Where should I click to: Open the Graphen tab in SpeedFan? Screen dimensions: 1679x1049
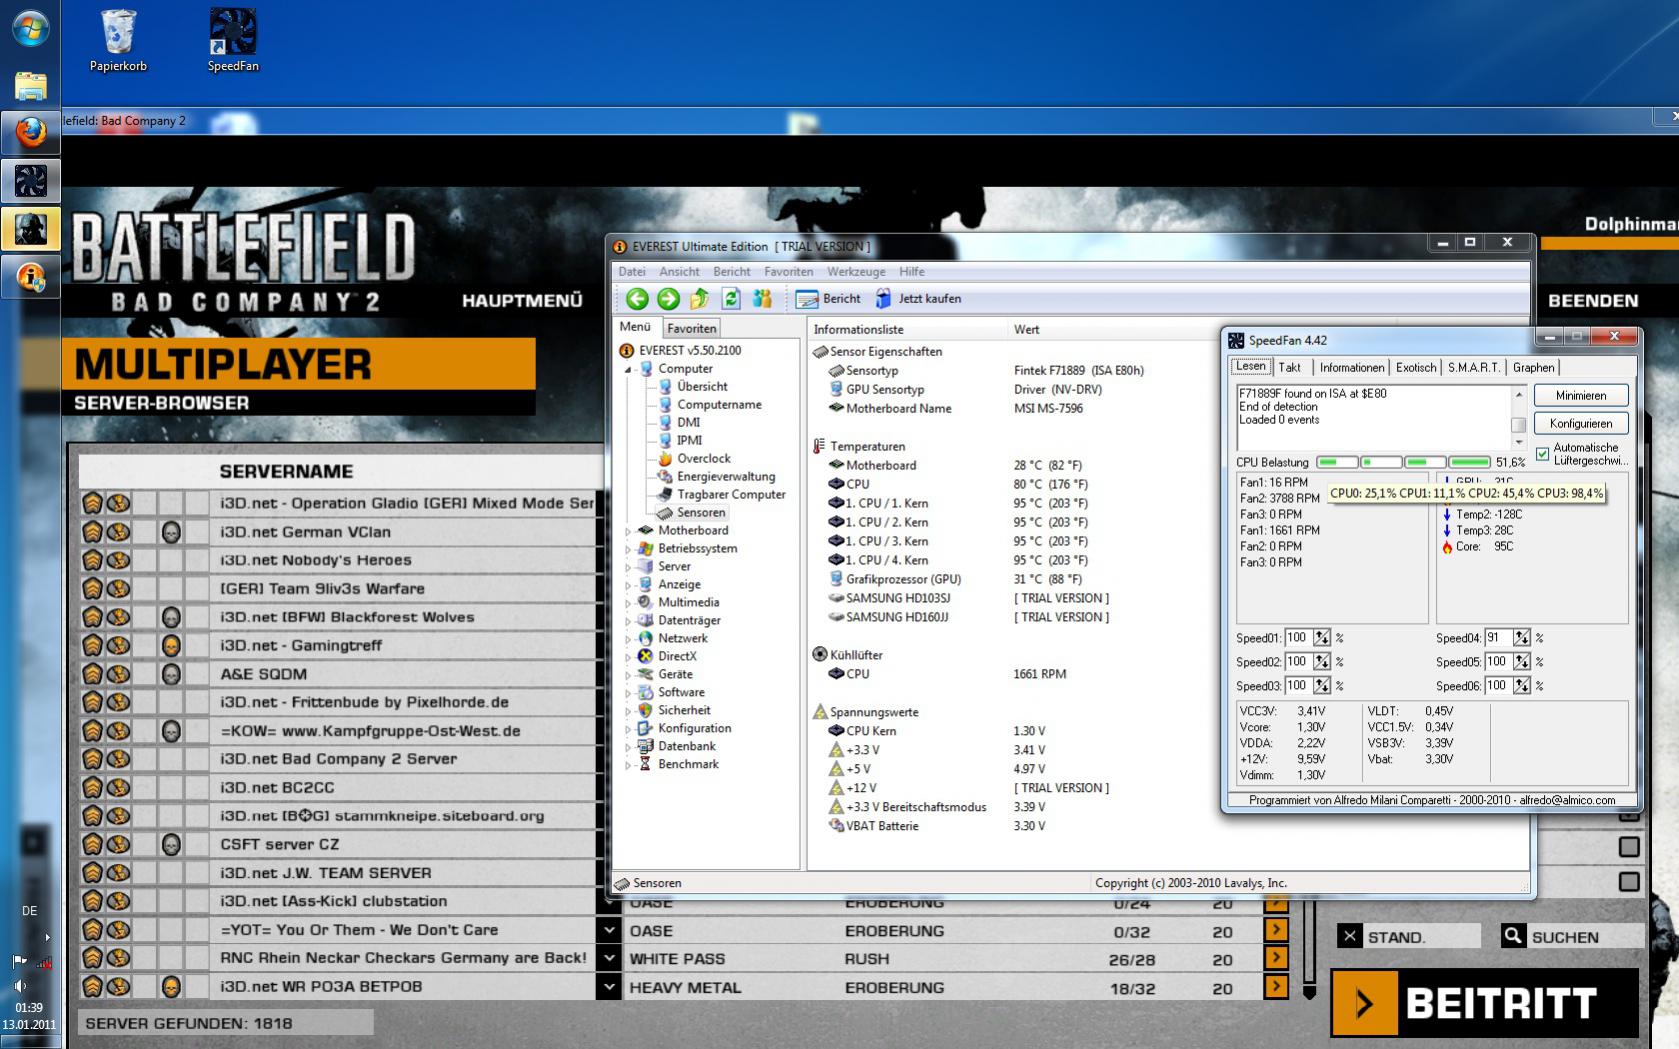1533,368
